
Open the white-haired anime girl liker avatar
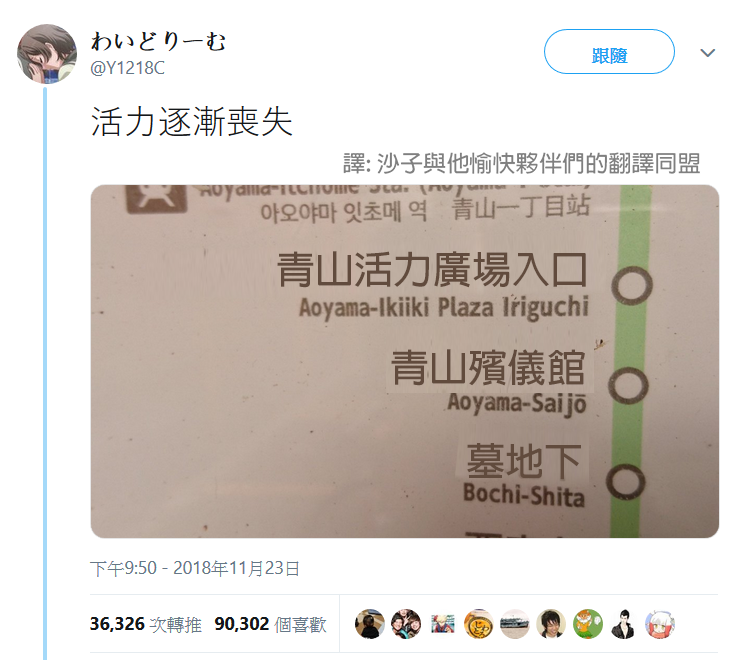(x=660, y=624)
